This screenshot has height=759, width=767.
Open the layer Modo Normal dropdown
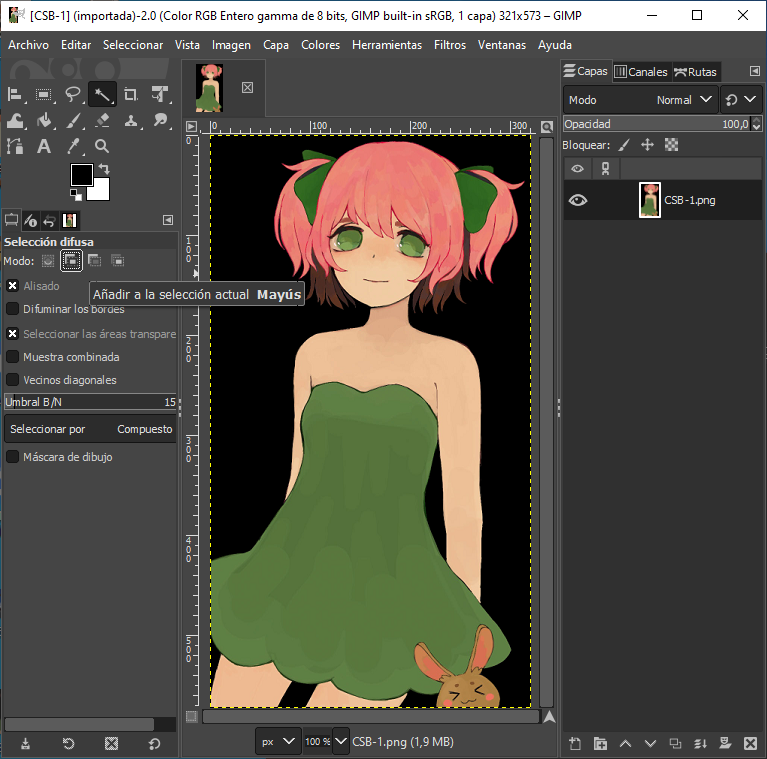point(640,100)
